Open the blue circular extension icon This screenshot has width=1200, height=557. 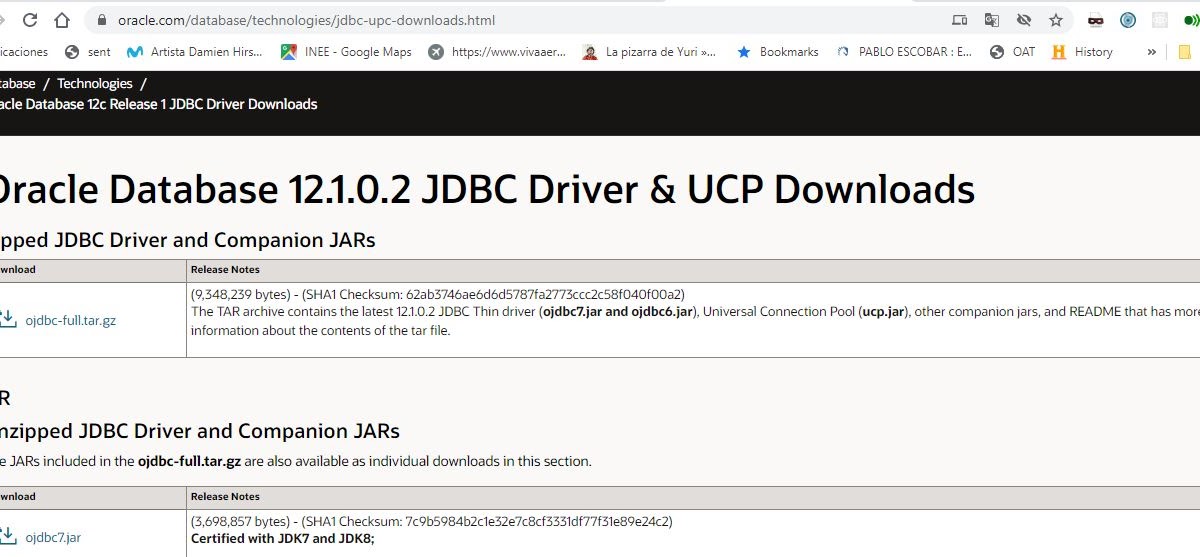pos(1128,20)
